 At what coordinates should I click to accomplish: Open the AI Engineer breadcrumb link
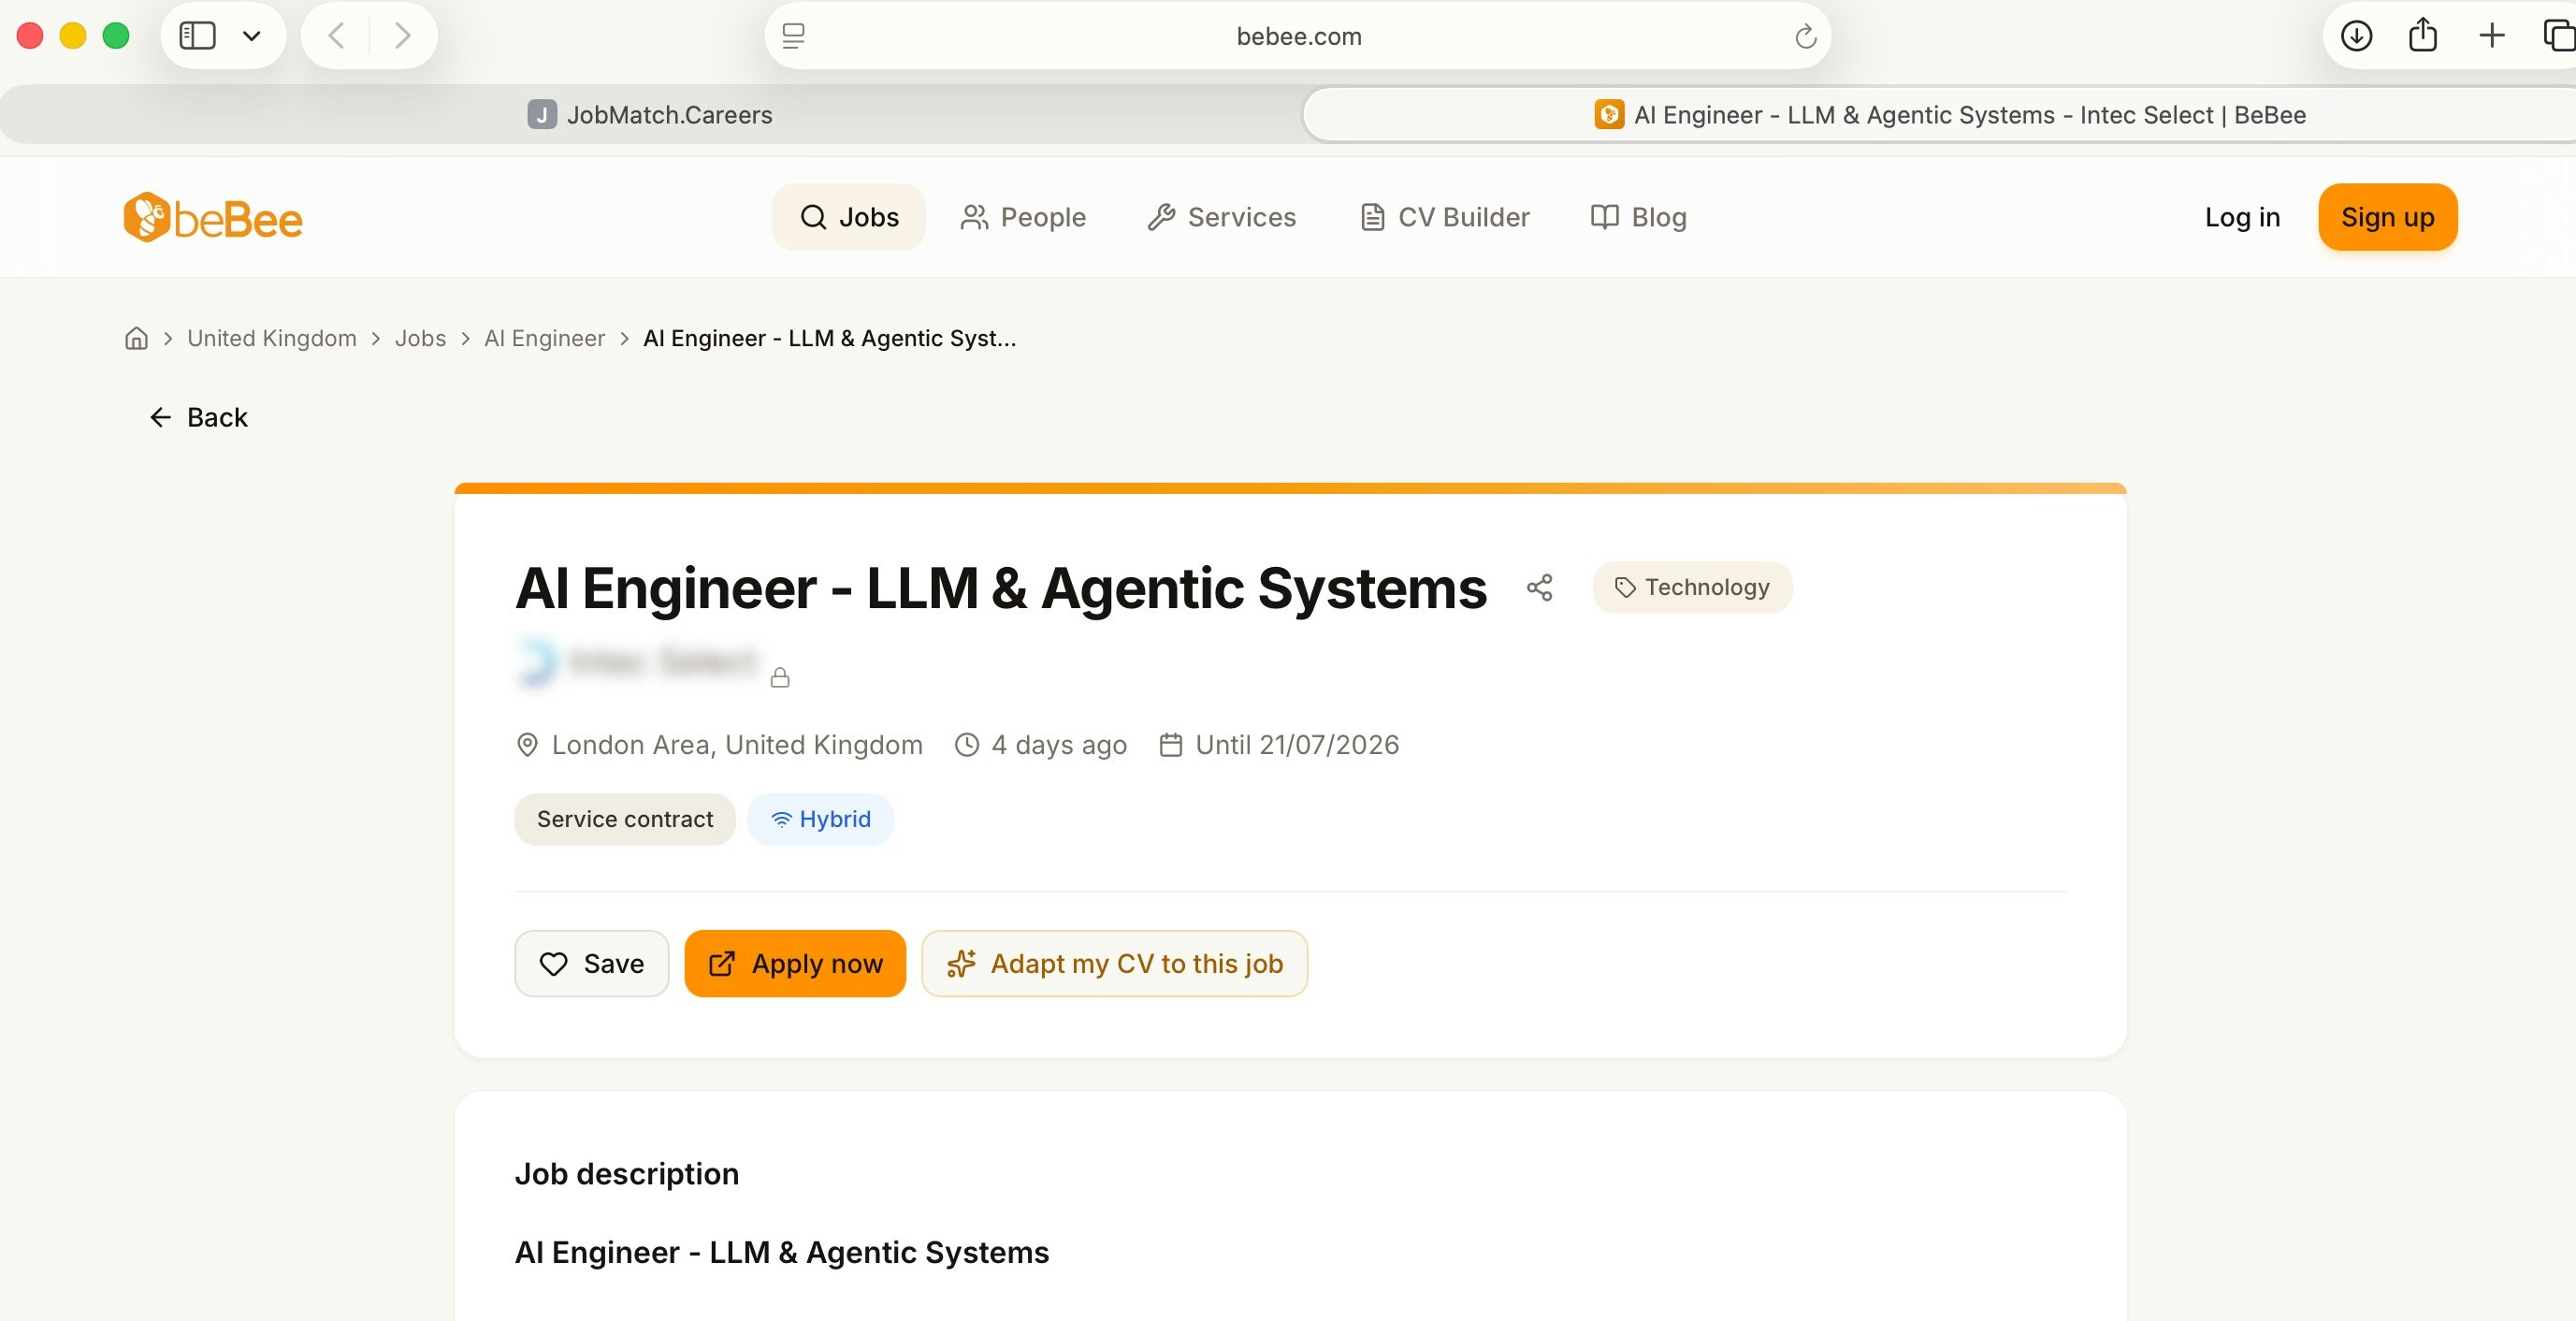pos(544,338)
